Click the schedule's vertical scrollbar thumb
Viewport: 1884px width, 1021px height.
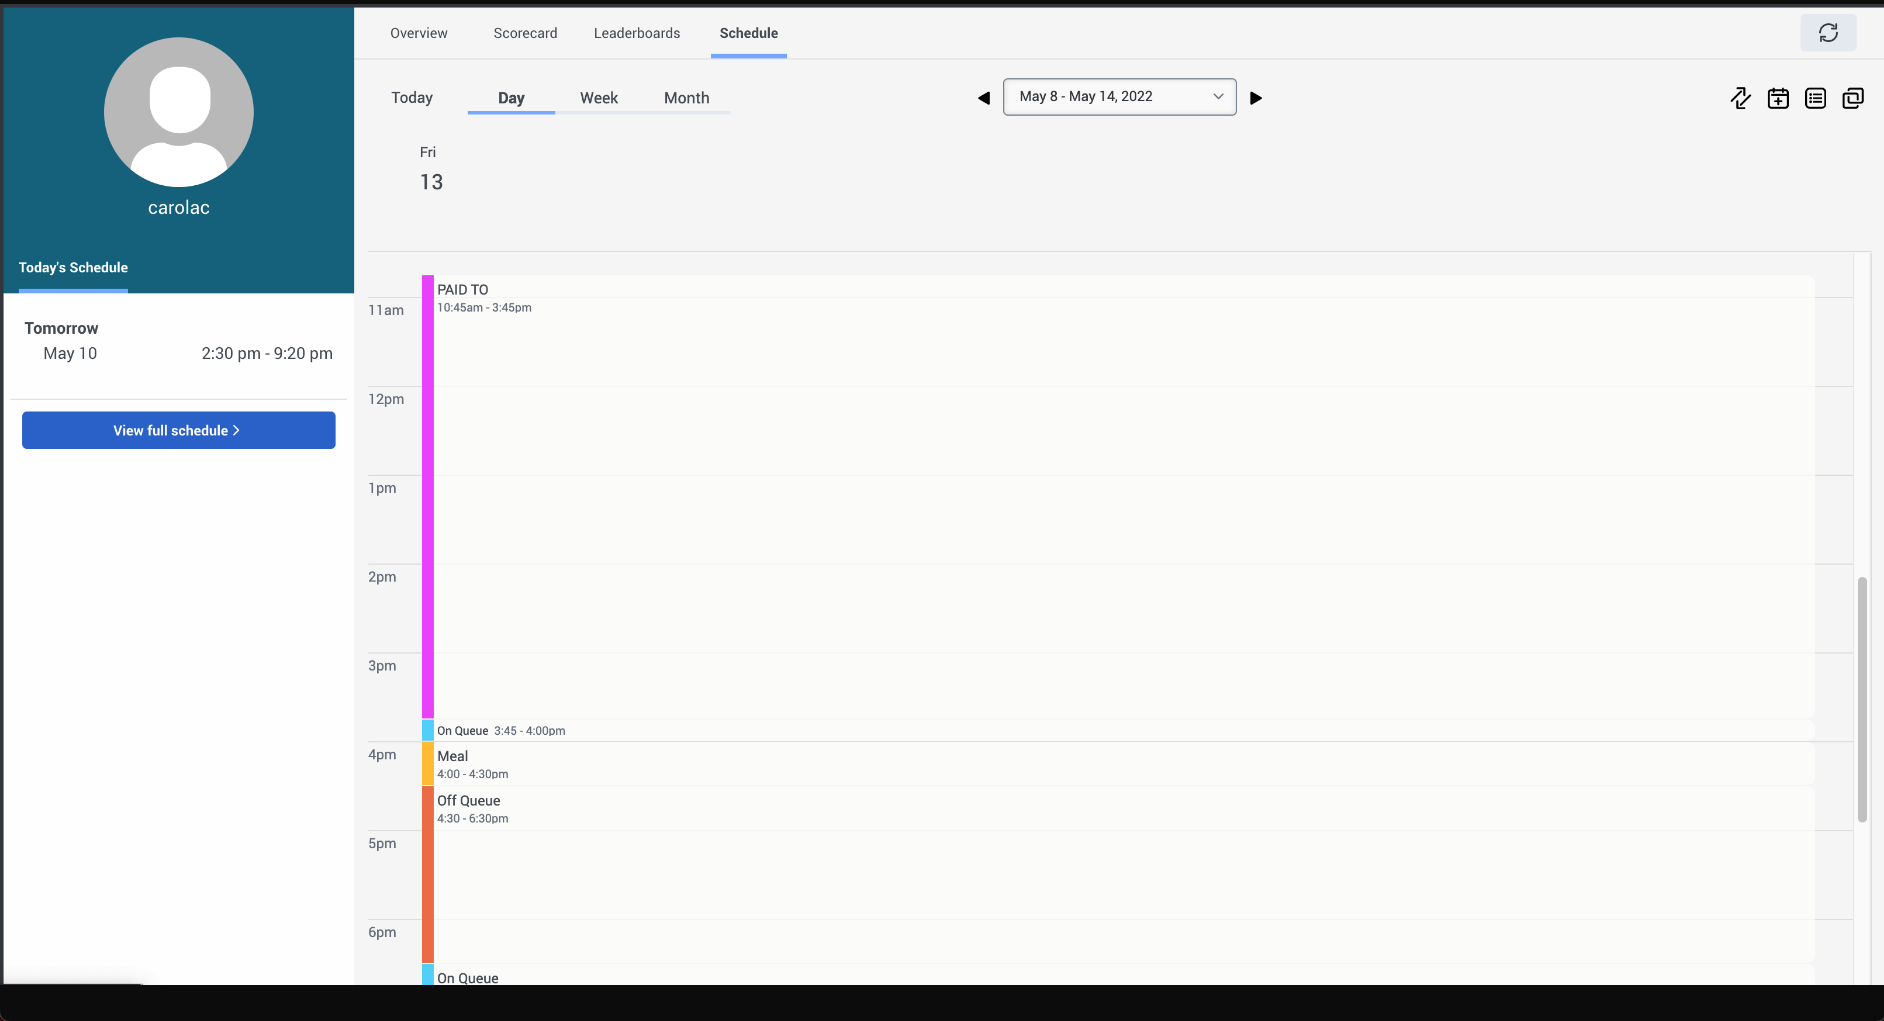[x=1862, y=700]
